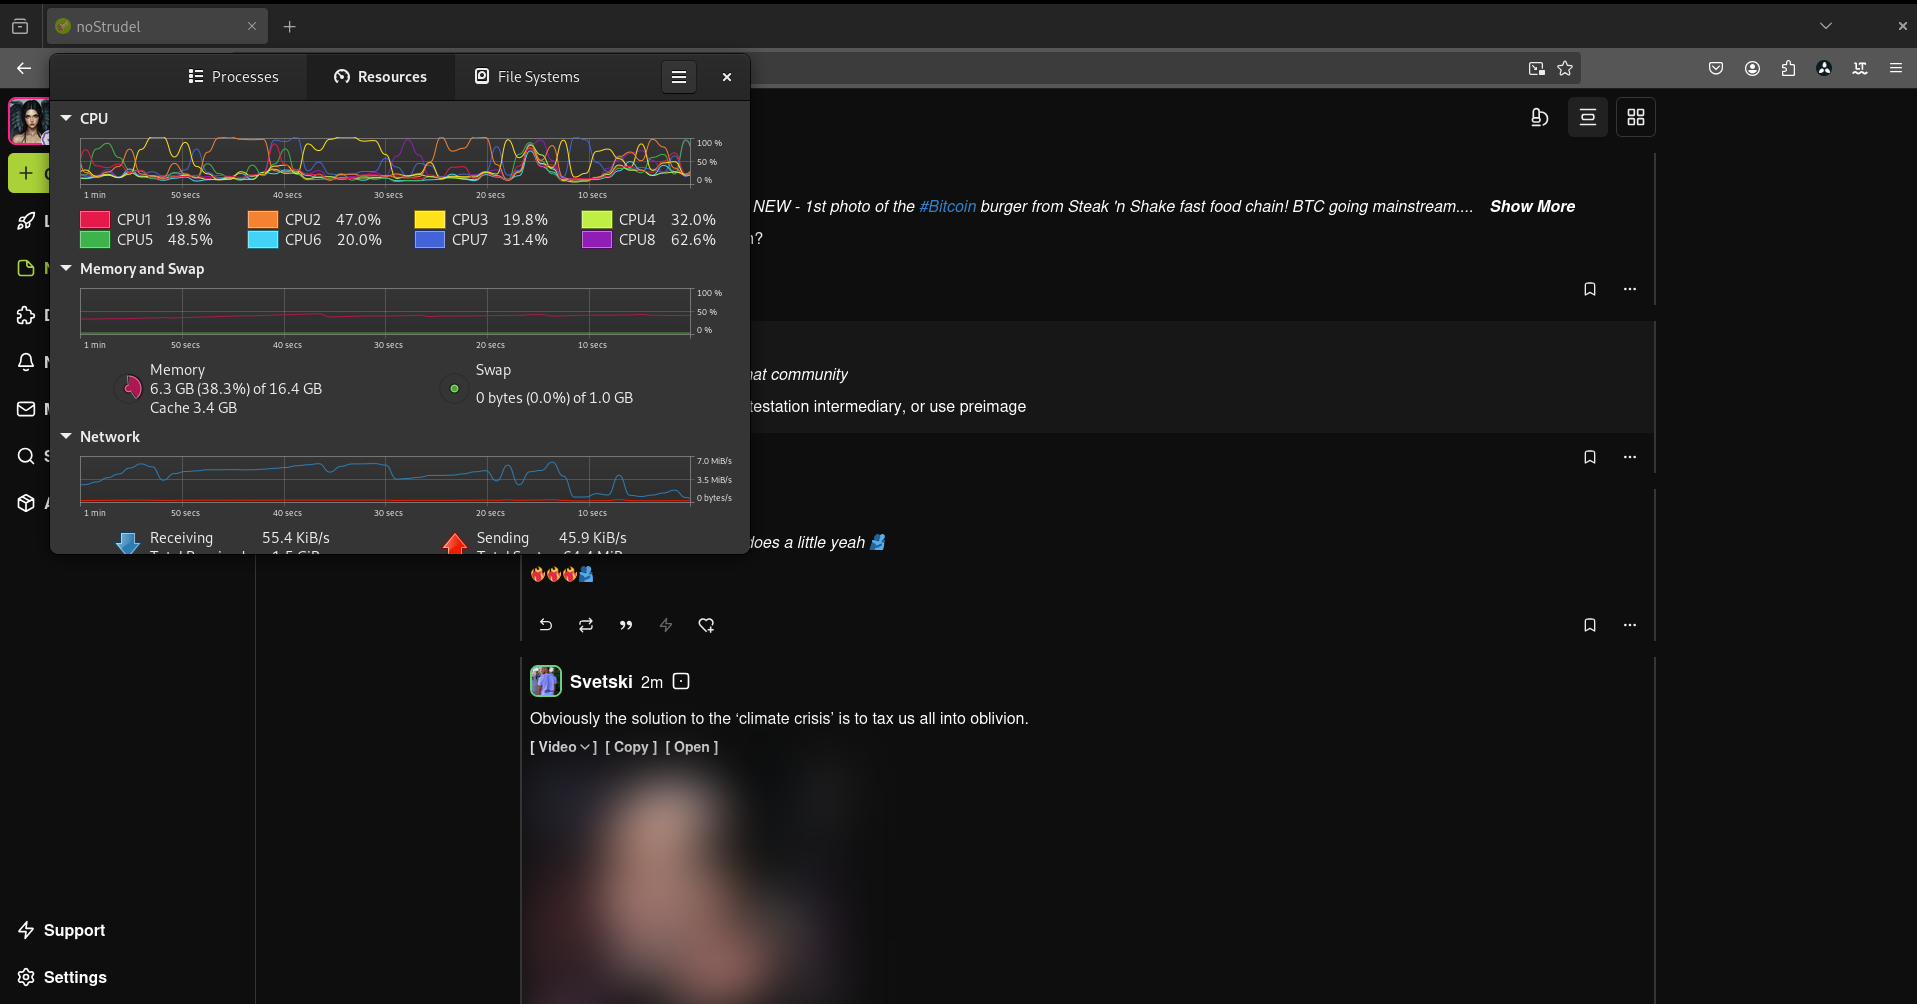Image resolution: width=1917 pixels, height=1004 pixels.
Task: Click the Pocket save icon
Action: (1716, 68)
